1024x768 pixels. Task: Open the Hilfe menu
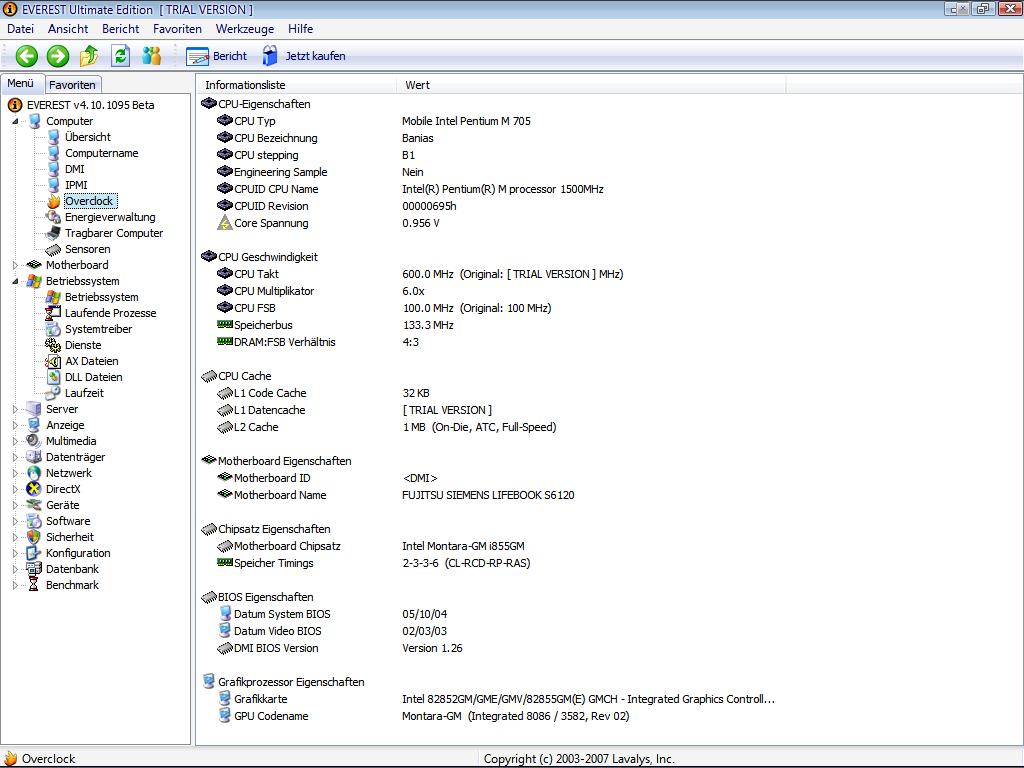point(300,29)
